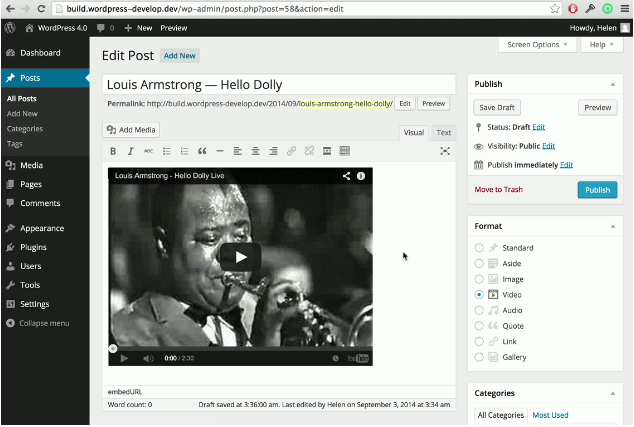The image size is (634, 427).
Task: Click the video progress bar scrubber
Action: point(112,348)
